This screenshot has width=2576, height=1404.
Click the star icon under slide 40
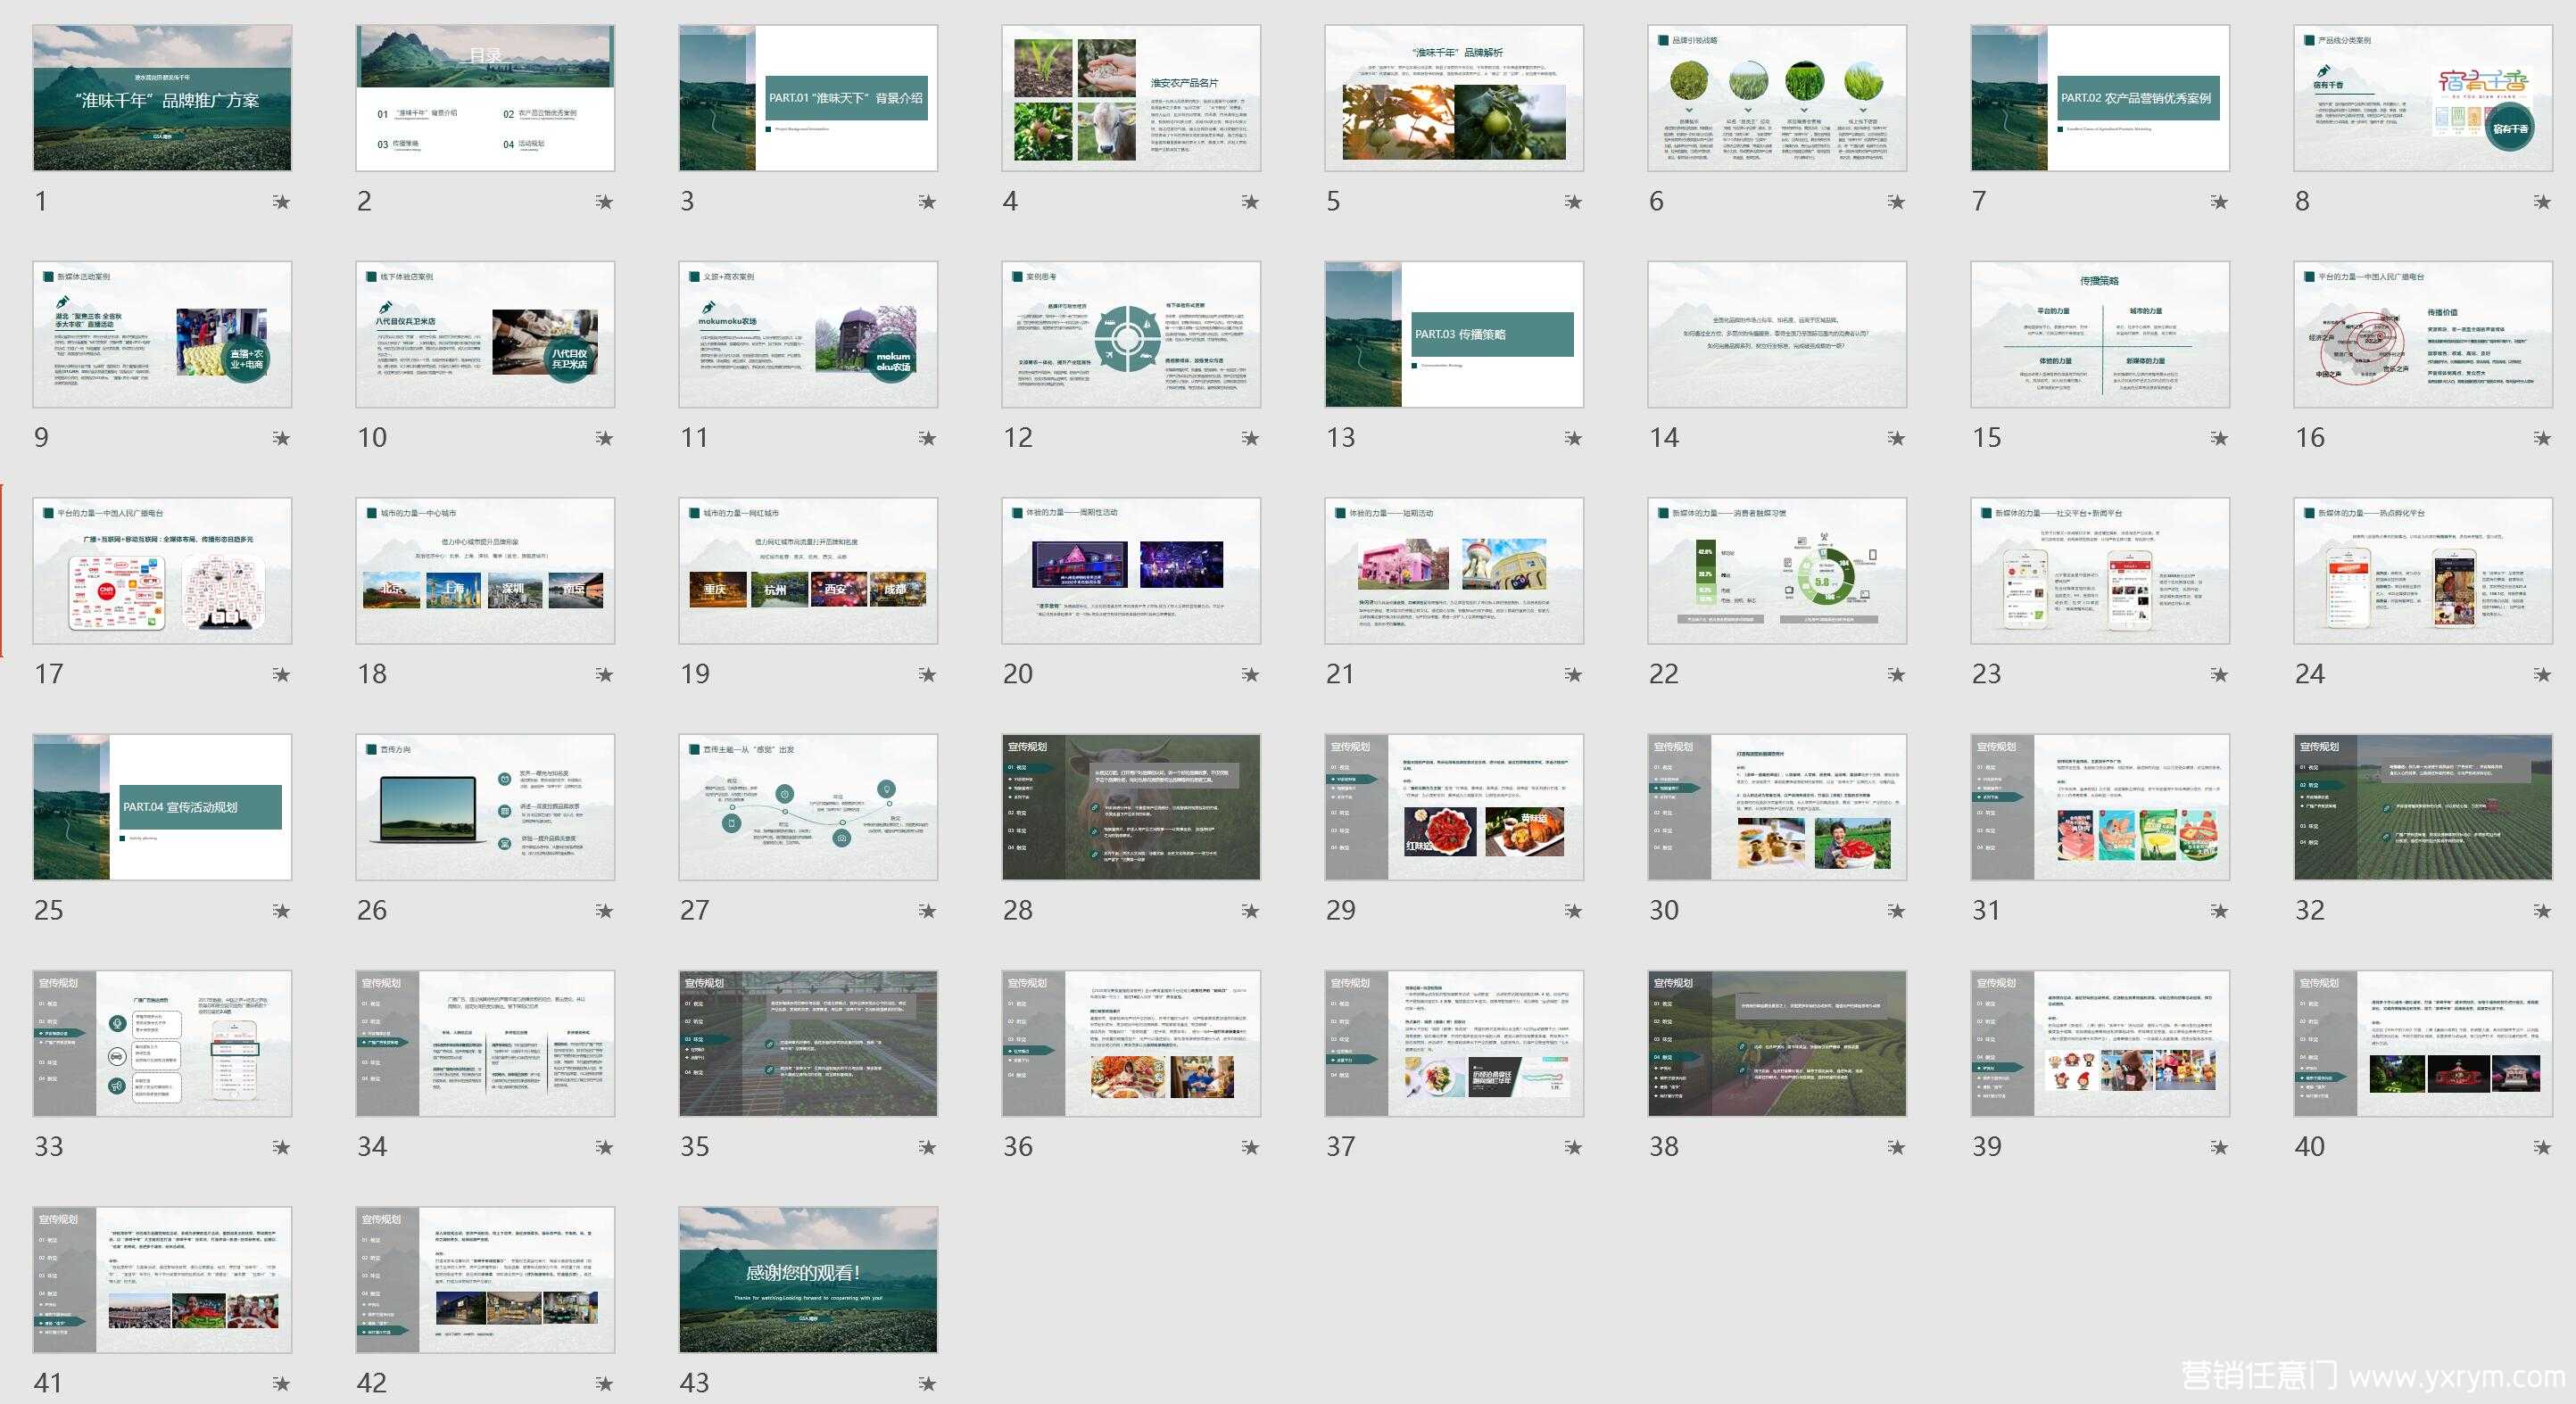2542,1147
